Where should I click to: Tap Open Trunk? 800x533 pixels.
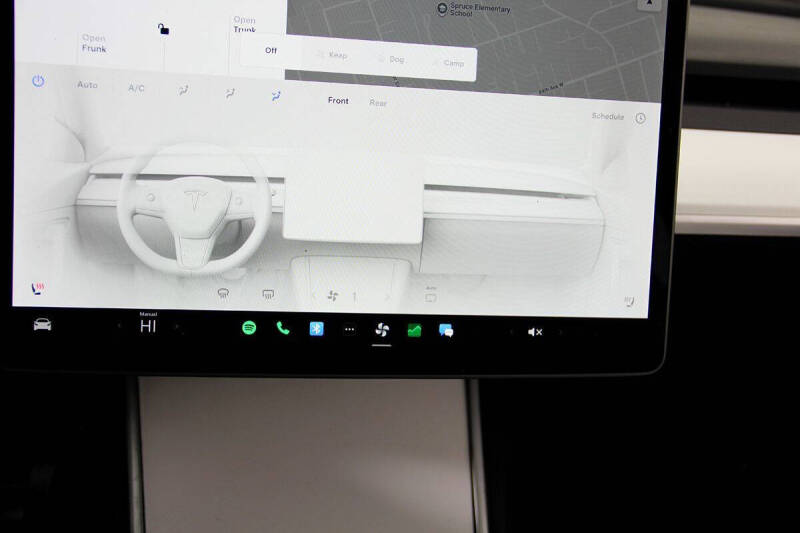click(244, 24)
